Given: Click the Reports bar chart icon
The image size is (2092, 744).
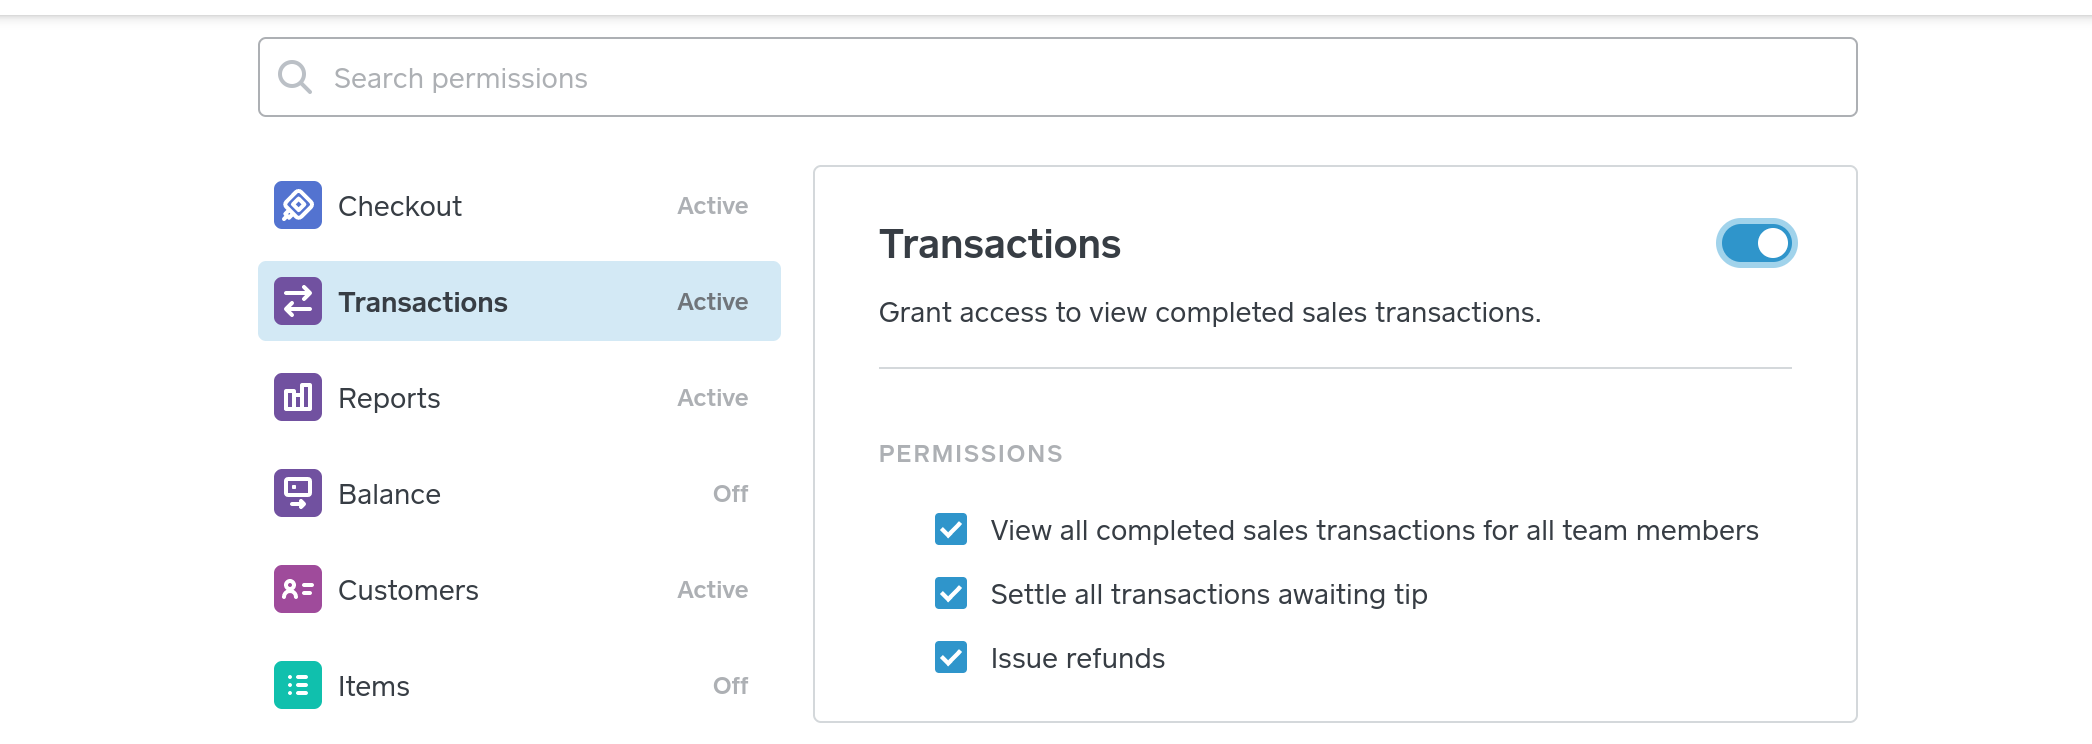Looking at the screenshot, I should 298,397.
